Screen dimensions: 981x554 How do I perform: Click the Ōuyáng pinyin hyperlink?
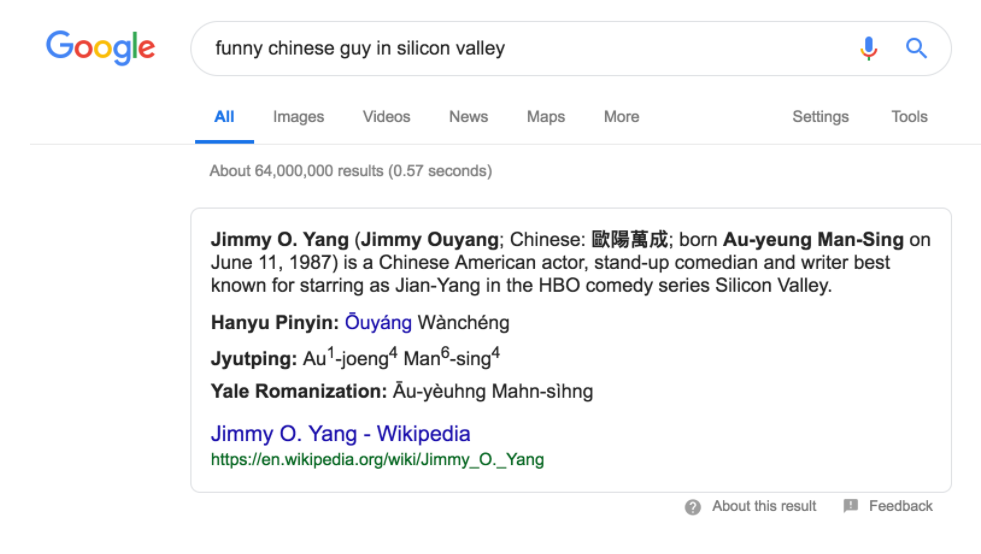[378, 322]
